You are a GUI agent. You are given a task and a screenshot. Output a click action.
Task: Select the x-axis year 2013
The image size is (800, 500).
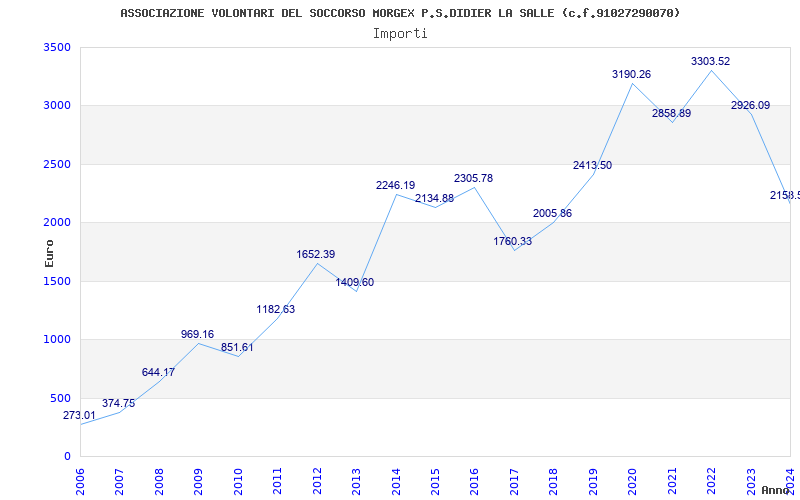click(x=356, y=482)
